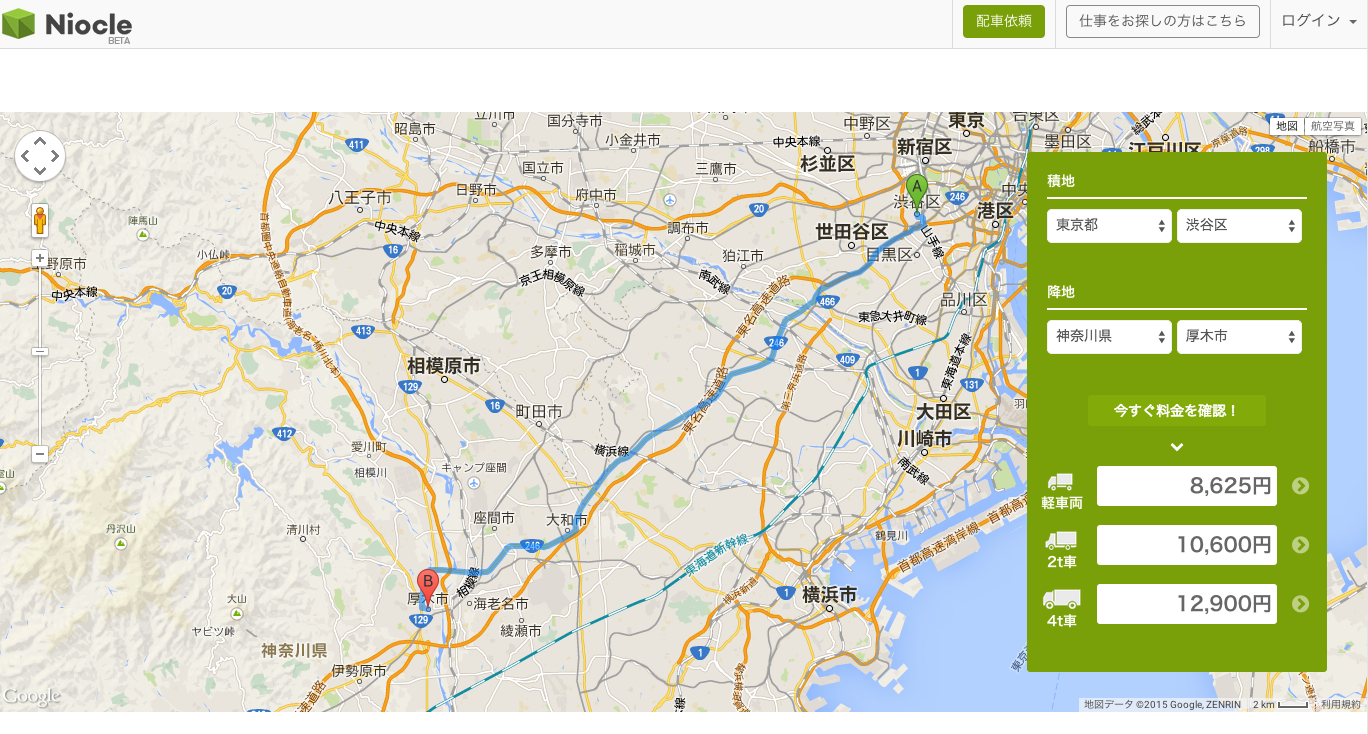
Task: Click the 世田谷区 map label
Action: pos(852,232)
